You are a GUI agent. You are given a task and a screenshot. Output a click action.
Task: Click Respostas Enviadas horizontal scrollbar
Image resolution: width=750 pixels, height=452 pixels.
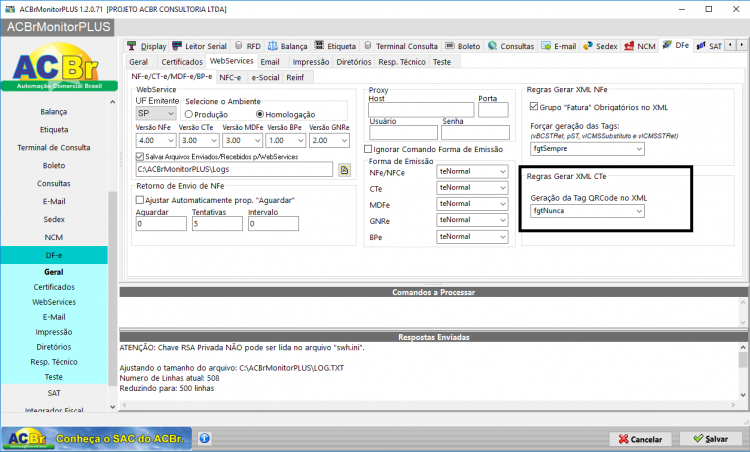[x=429, y=405]
